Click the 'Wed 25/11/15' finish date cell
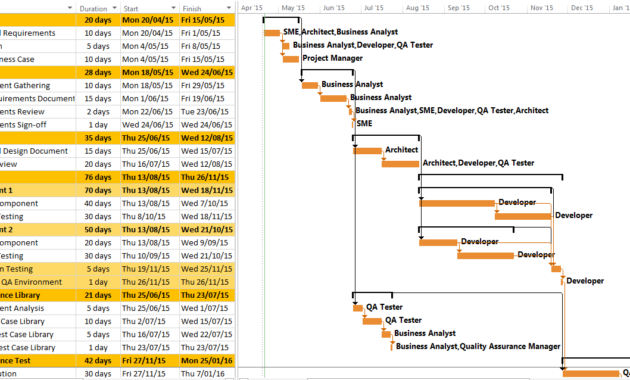The width and height of the screenshot is (630, 380). (x=207, y=269)
